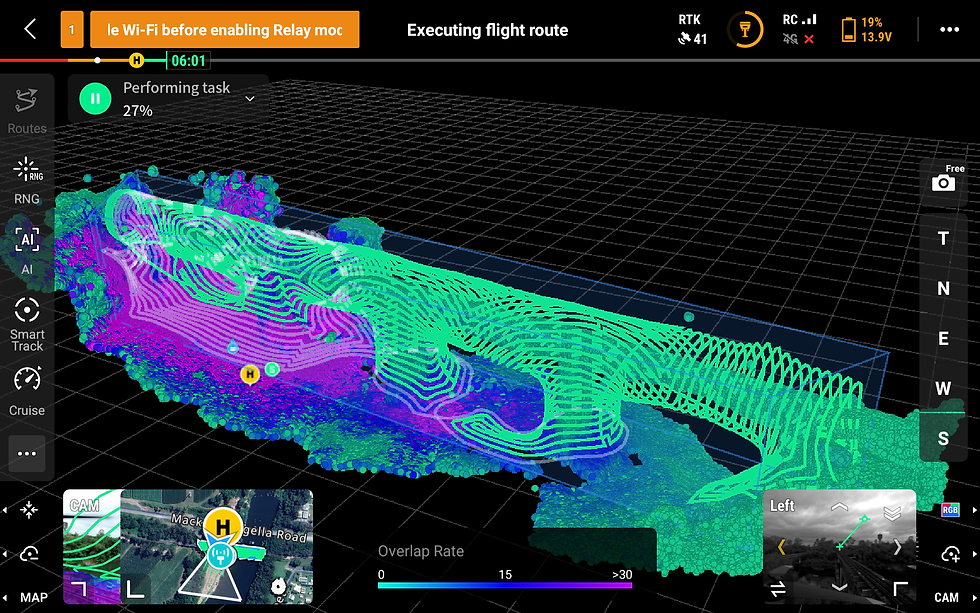Click the triple-chevron icon in vision view
This screenshot has height=613, width=980.
[x=892, y=513]
